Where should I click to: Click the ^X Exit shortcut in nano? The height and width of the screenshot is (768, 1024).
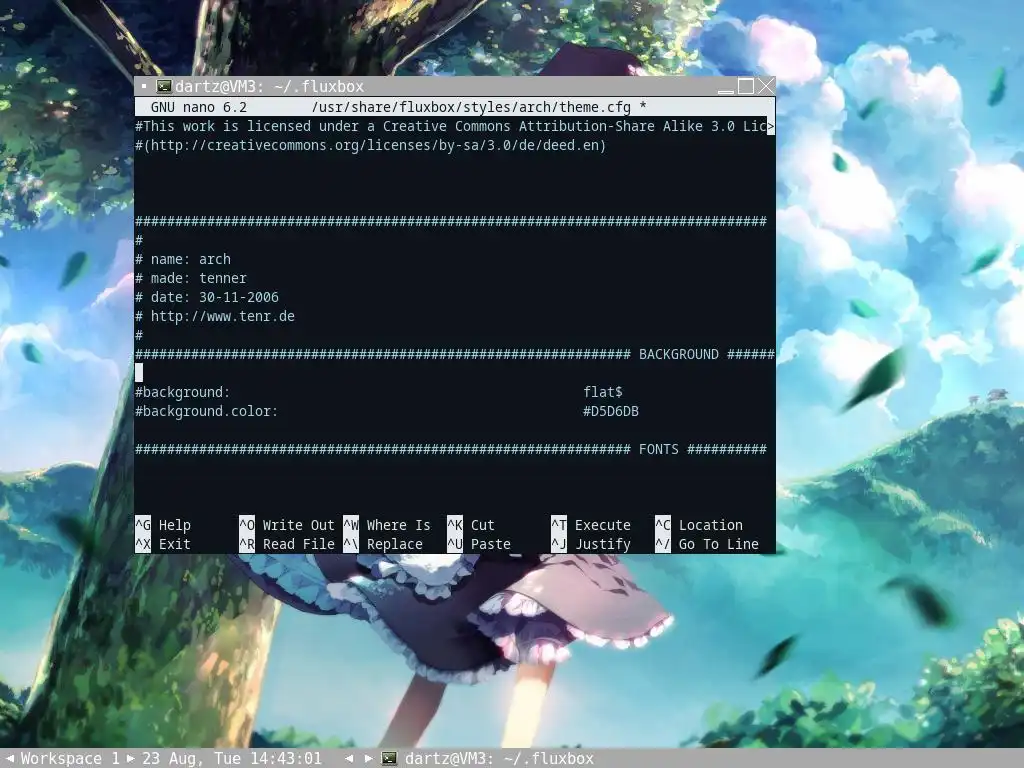(163, 544)
